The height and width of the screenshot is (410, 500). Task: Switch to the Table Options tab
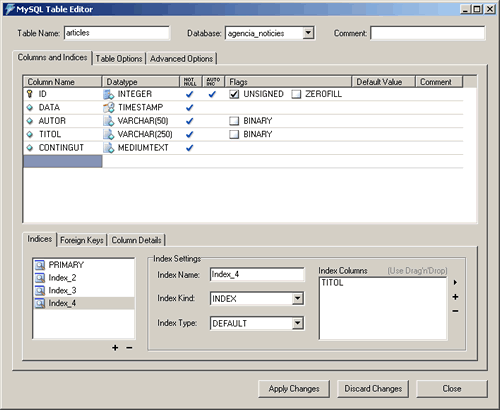[119, 59]
